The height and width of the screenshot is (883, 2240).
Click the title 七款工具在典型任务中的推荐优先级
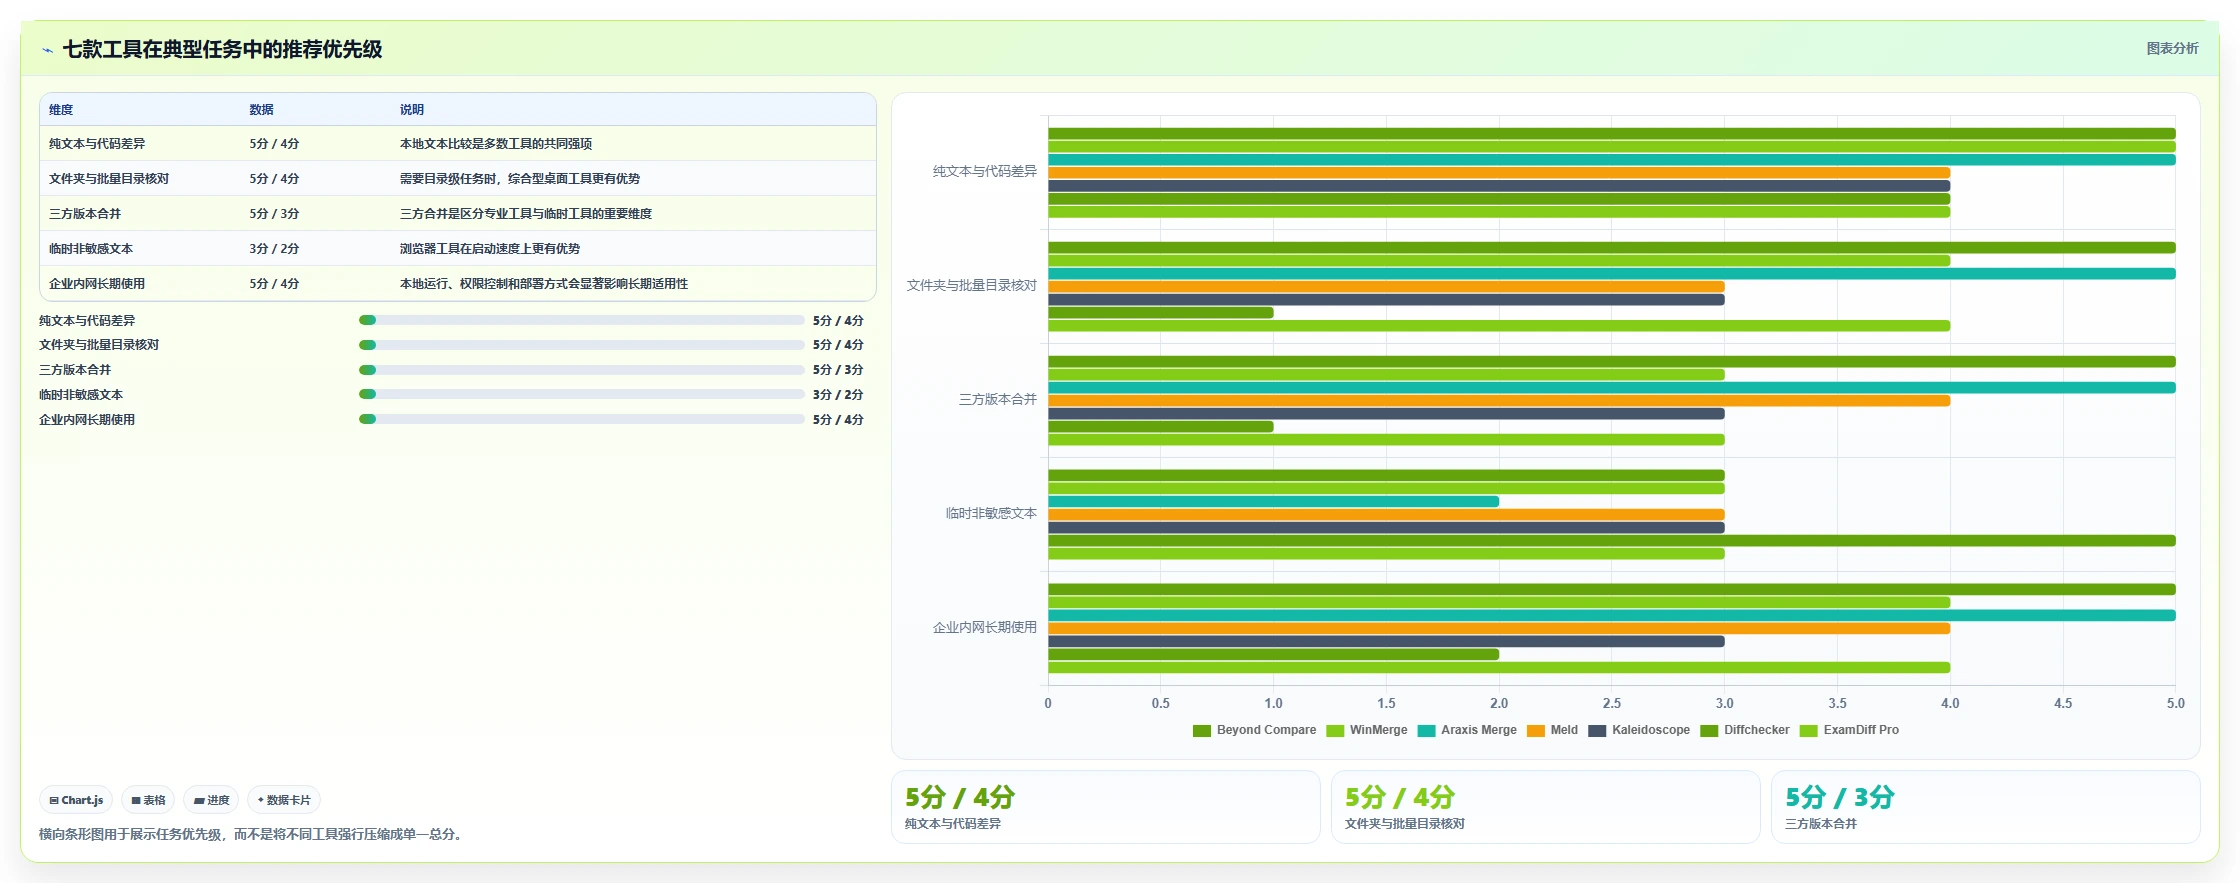coord(222,50)
